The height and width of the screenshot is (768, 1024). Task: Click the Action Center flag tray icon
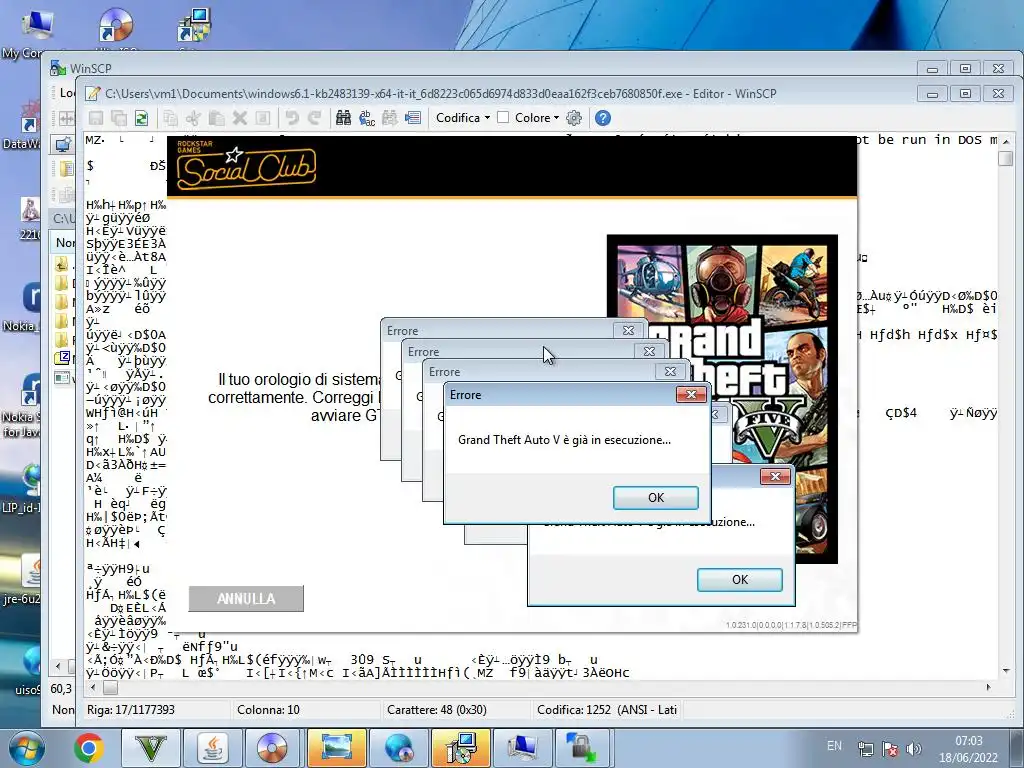pos(889,749)
